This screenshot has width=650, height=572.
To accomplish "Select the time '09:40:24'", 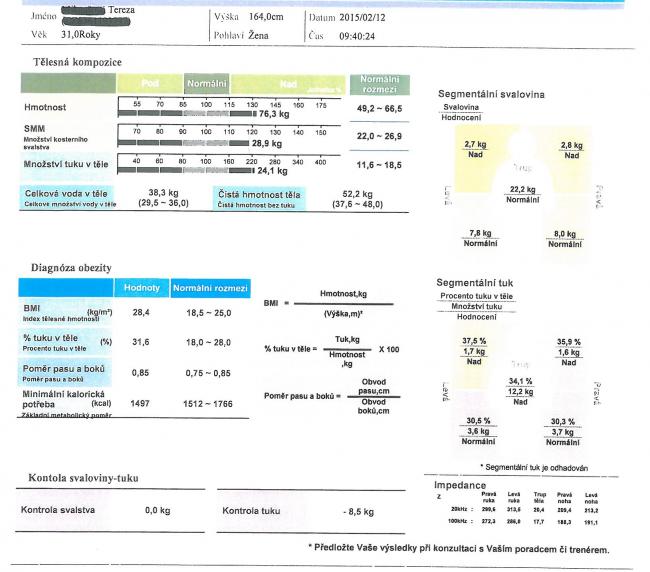I will [357, 36].
